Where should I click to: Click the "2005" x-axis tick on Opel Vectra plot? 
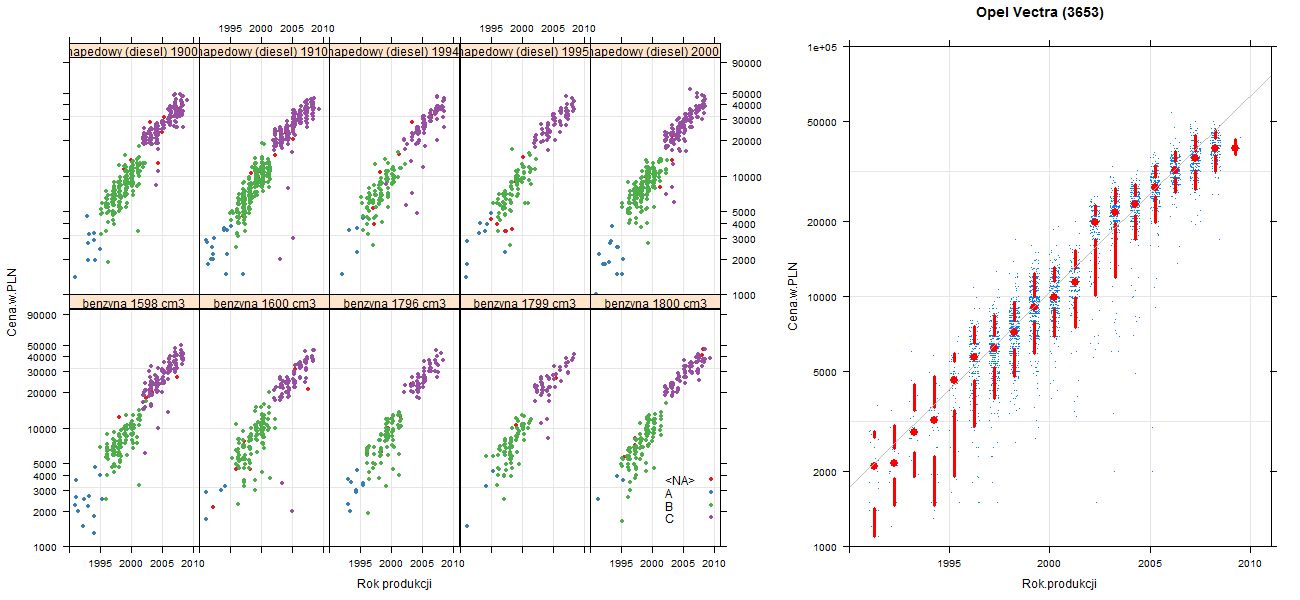tap(1150, 564)
